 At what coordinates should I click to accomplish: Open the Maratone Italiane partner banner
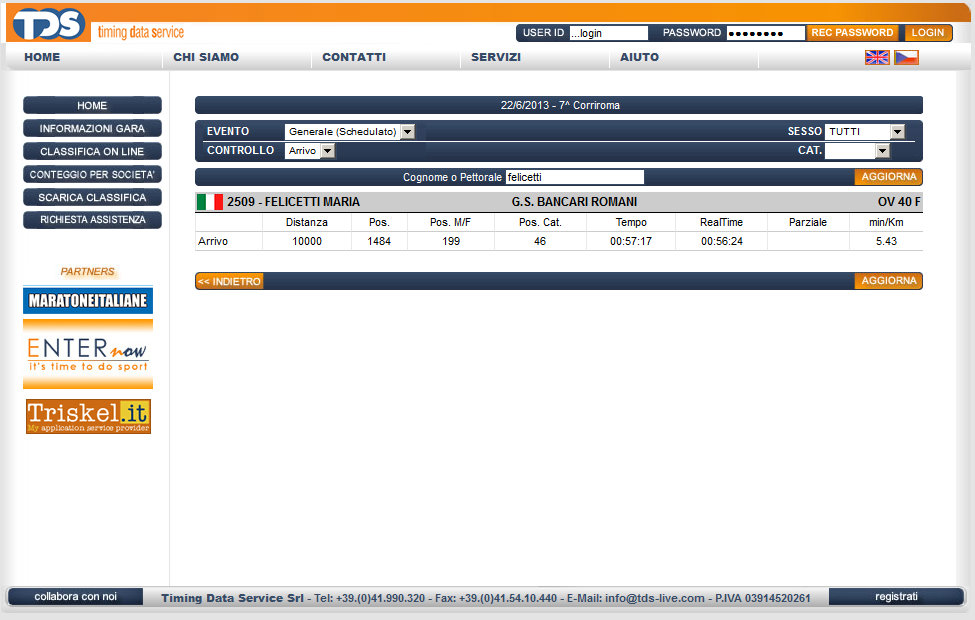click(x=88, y=300)
